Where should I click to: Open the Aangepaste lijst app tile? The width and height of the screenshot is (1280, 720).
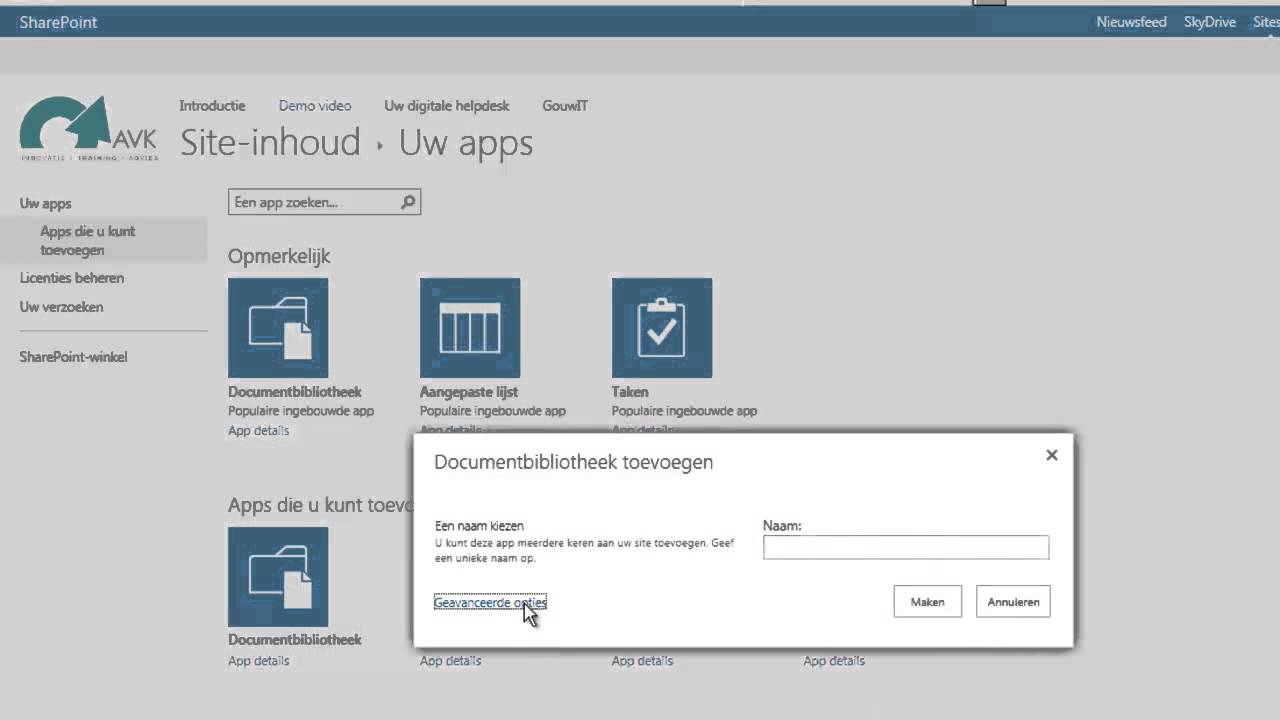470,328
